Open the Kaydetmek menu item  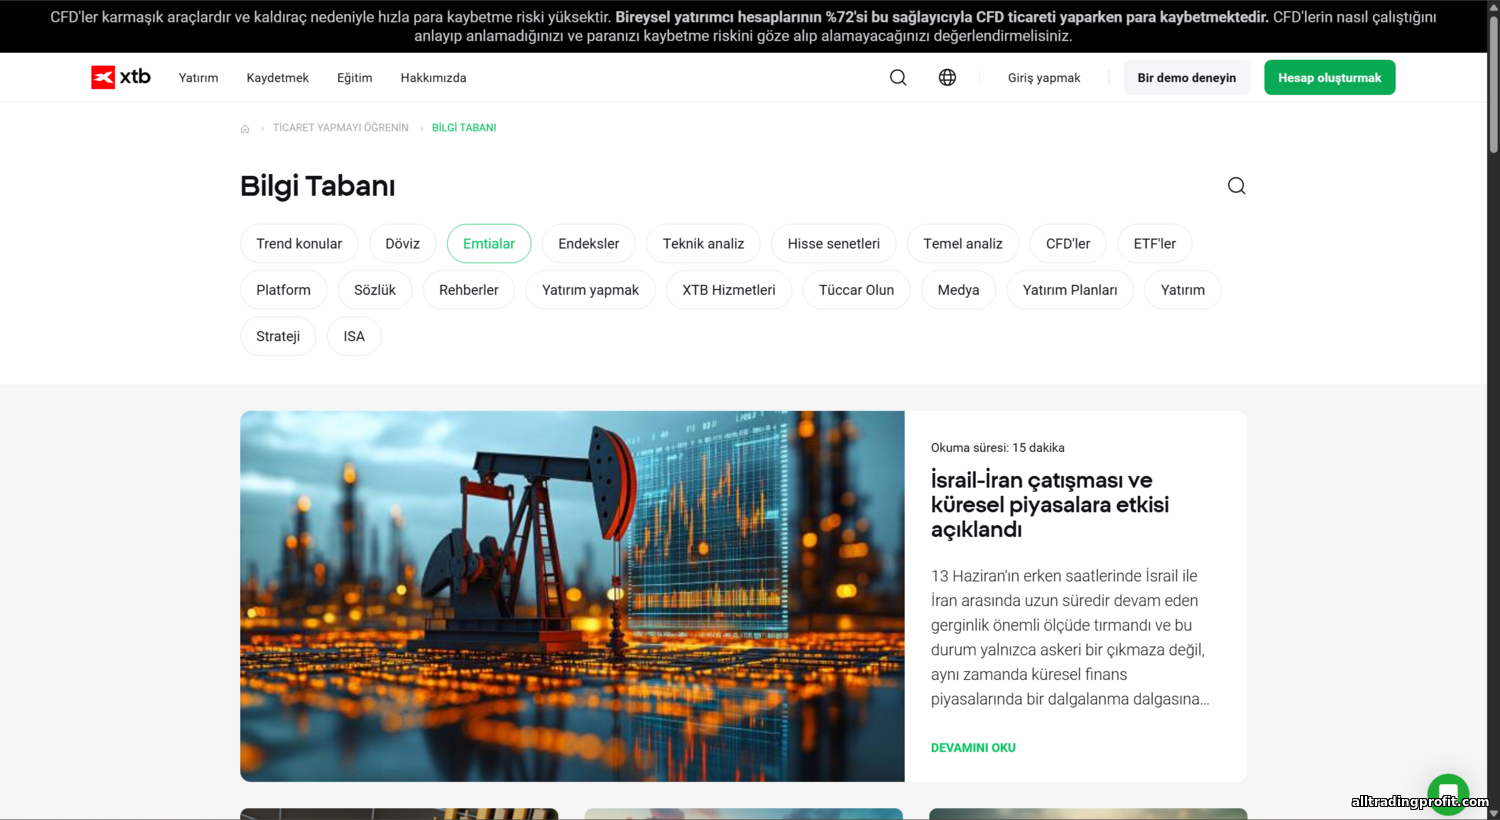(277, 78)
